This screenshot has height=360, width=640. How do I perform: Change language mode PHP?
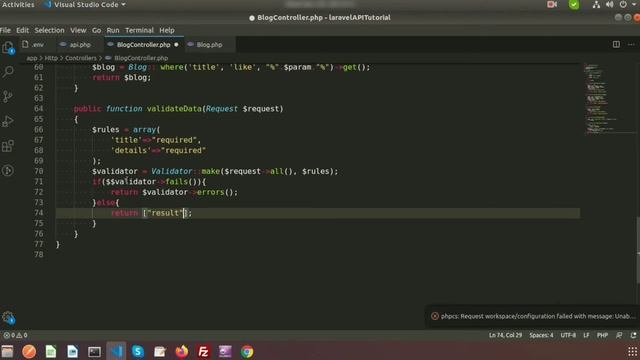pyautogui.click(x=602, y=335)
